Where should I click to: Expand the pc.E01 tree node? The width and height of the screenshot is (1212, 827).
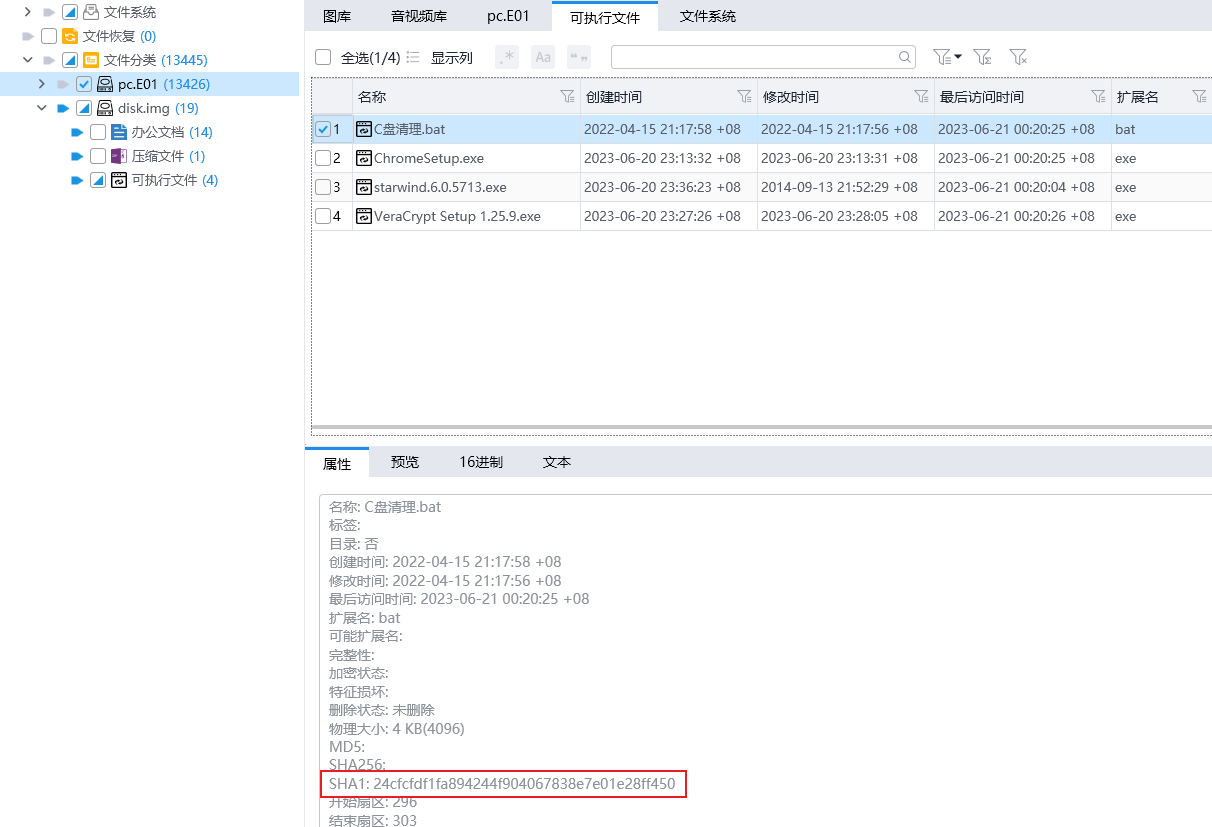[42, 84]
